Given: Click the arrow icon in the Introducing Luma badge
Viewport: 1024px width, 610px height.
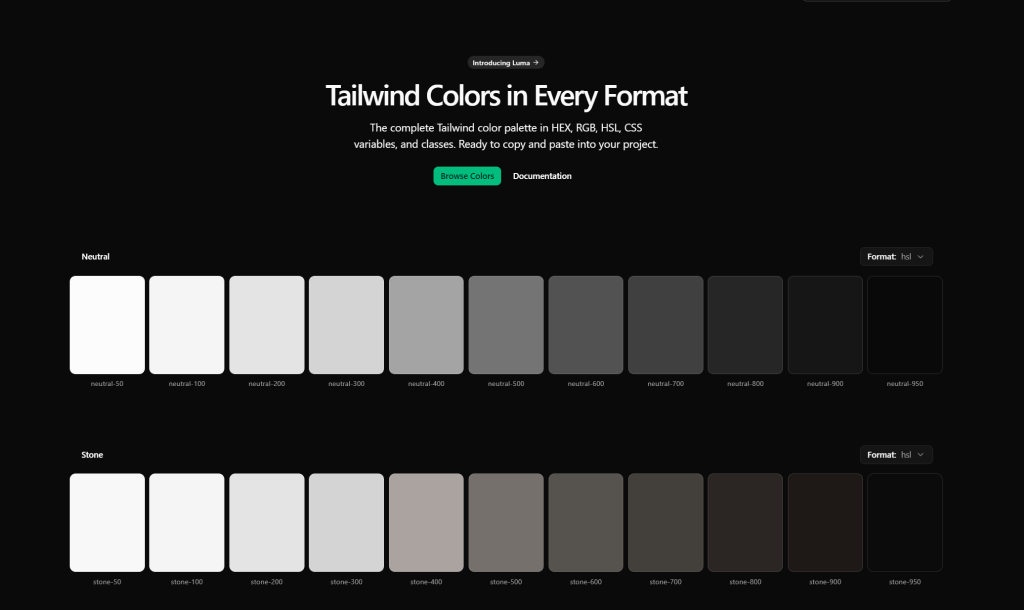Looking at the screenshot, I should point(536,62).
